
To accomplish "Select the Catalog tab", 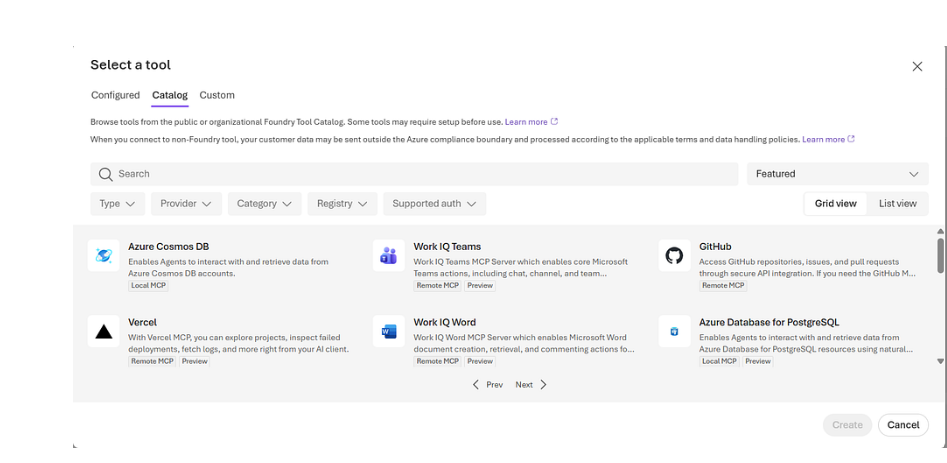I will (170, 95).
